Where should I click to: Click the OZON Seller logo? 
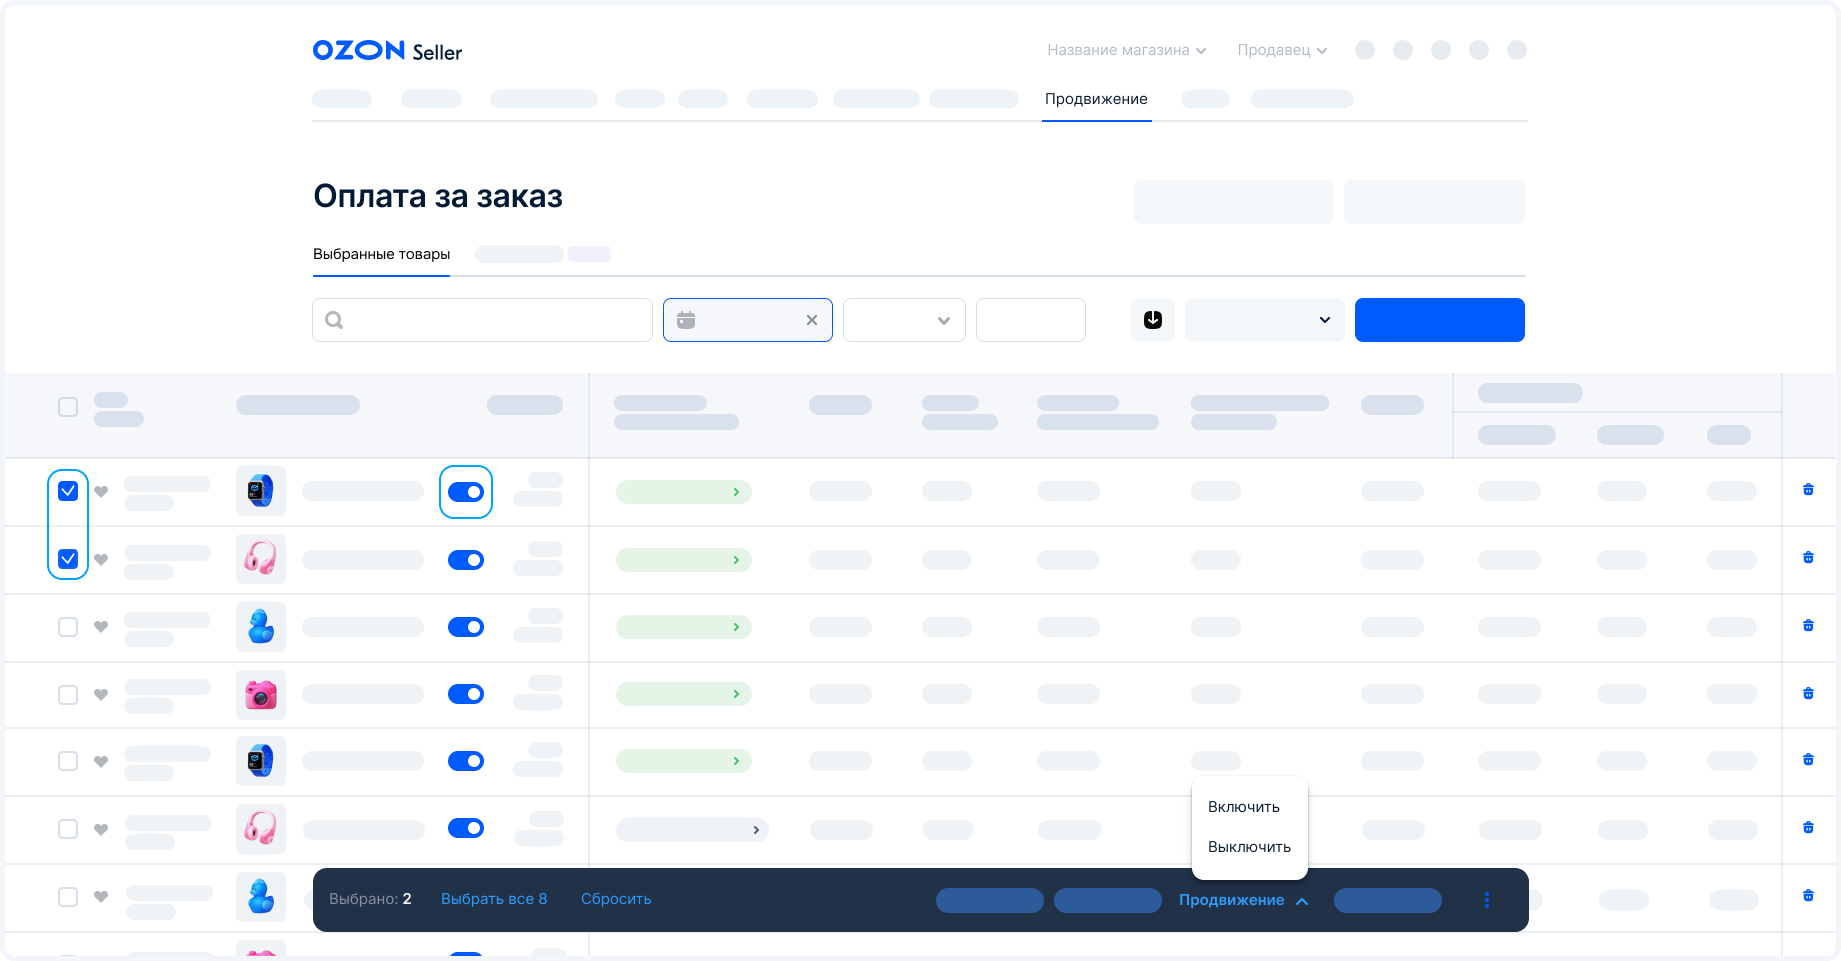pyautogui.click(x=387, y=51)
